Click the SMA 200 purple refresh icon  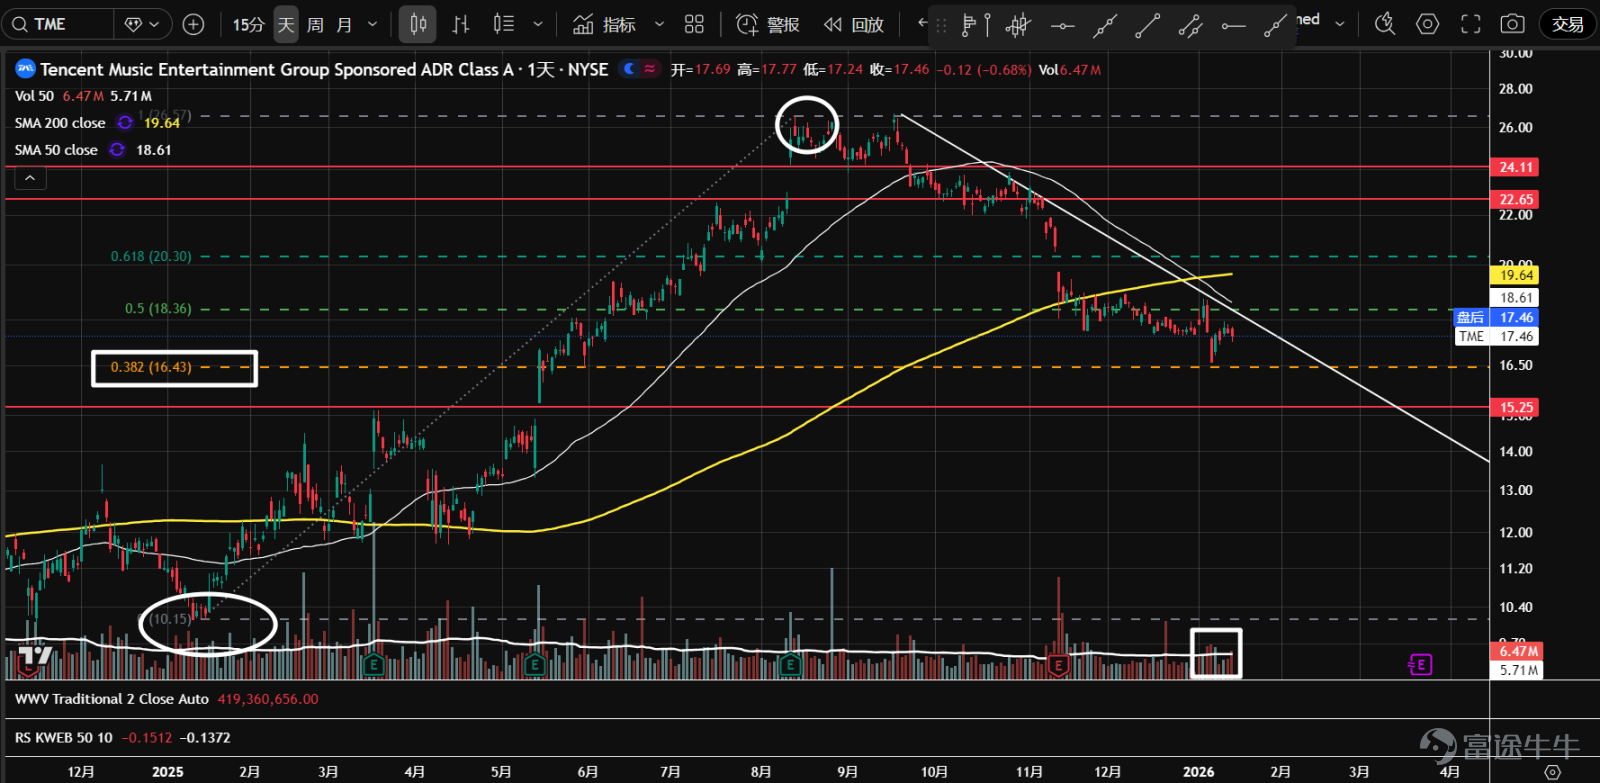[125, 123]
